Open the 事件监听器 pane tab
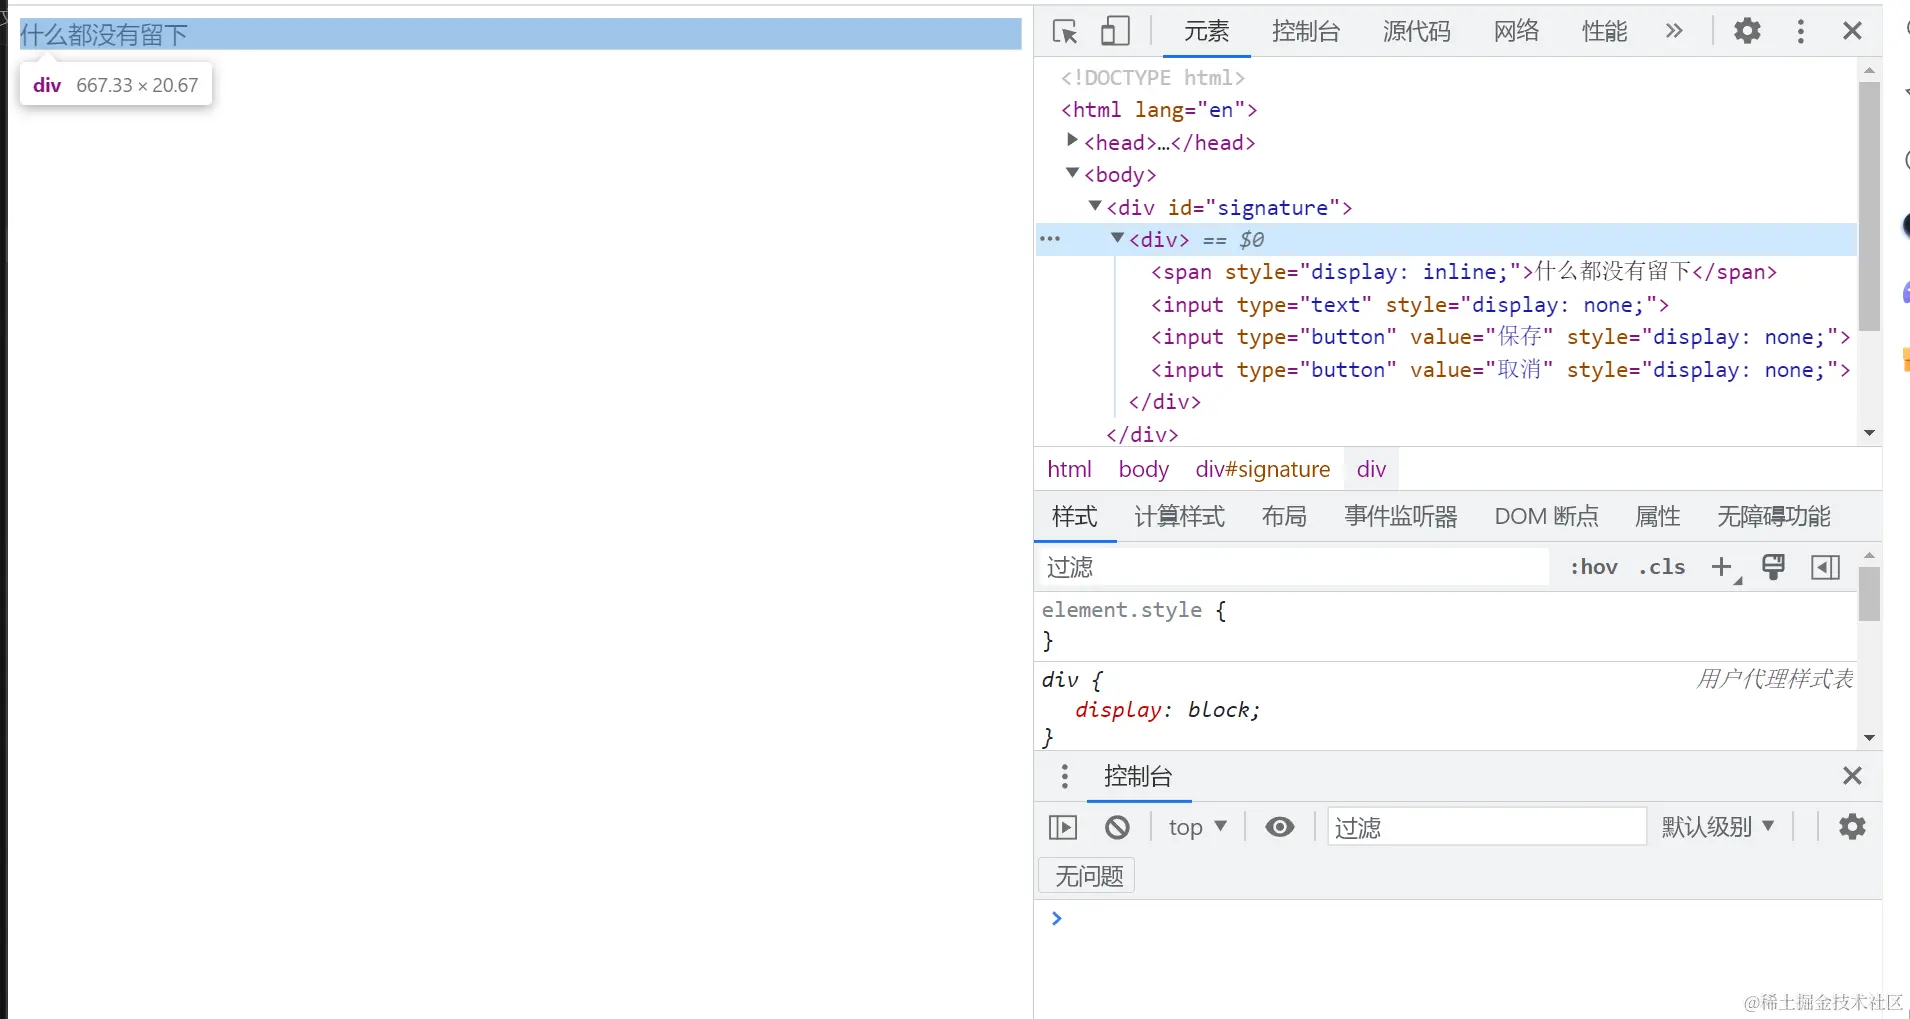Viewport: 1910px width, 1019px height. 1400,517
